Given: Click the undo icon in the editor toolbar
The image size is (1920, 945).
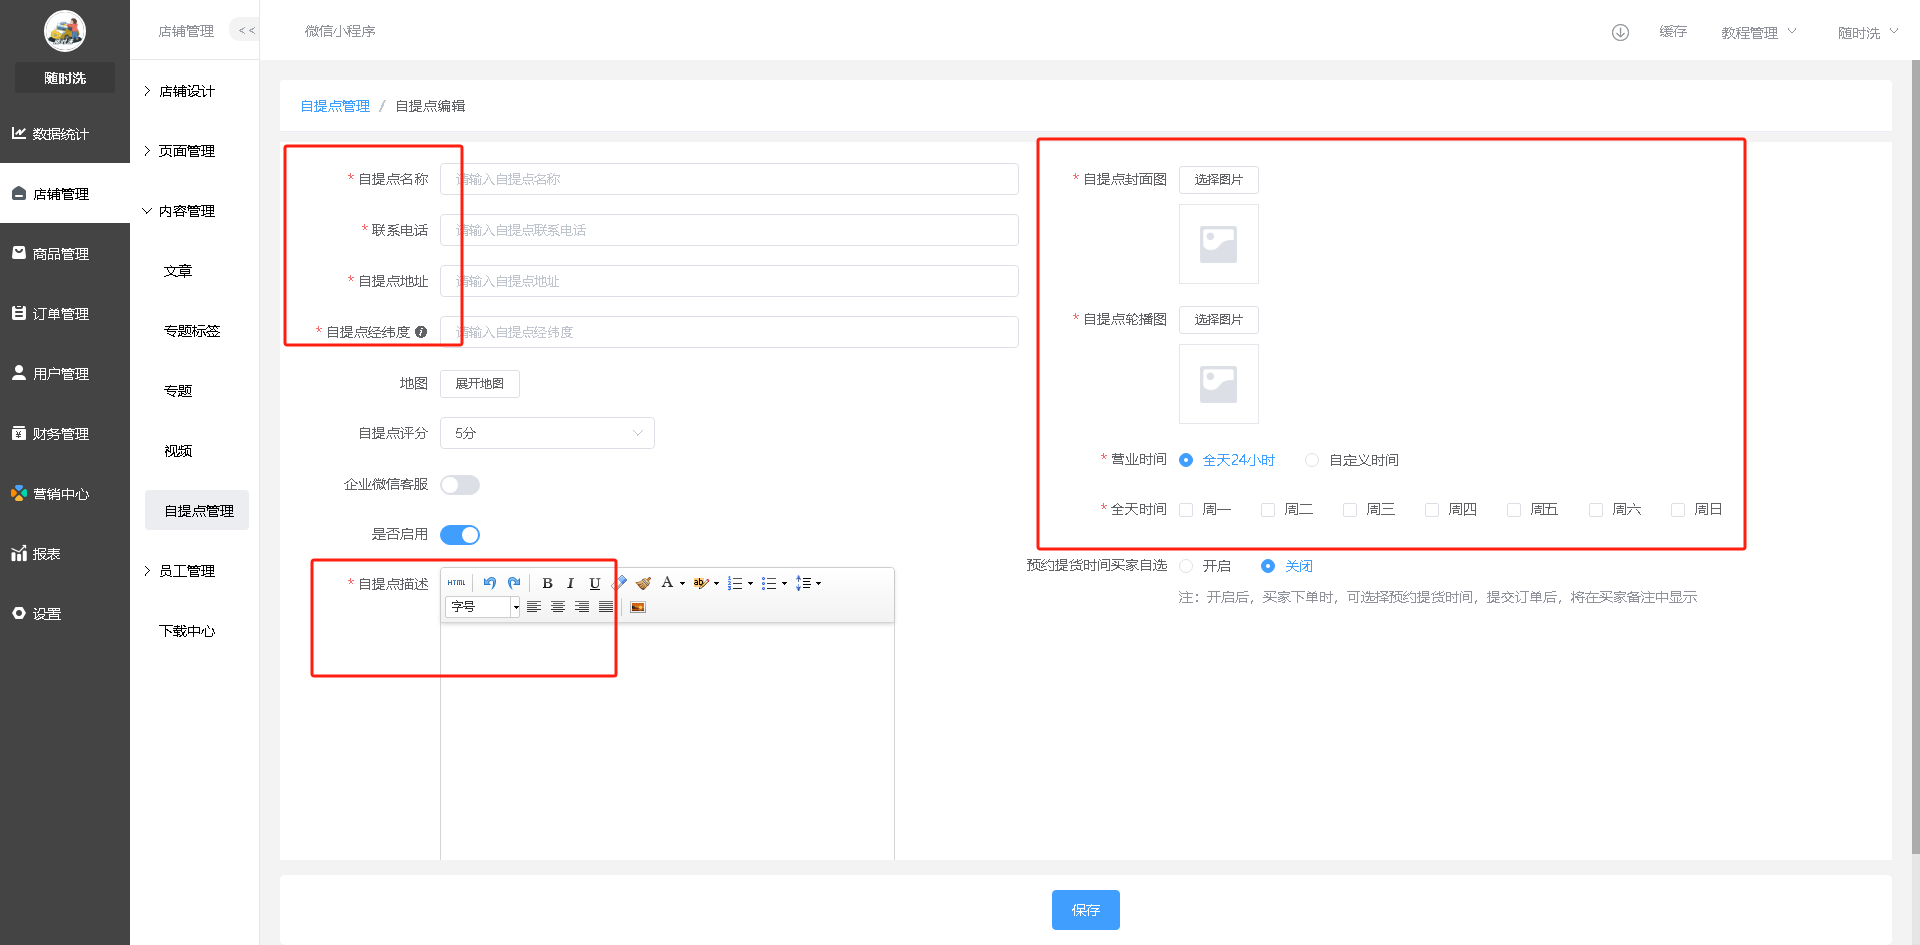Looking at the screenshot, I should (x=489, y=583).
